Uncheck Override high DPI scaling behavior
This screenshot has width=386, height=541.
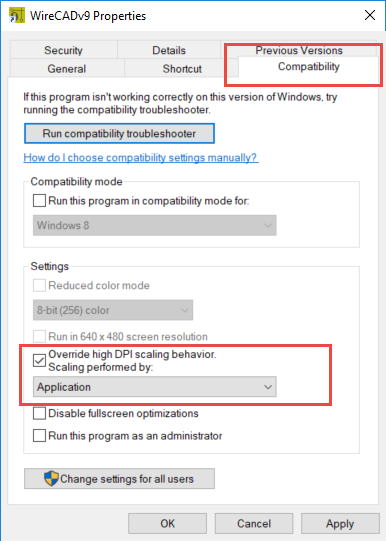pos(39,361)
